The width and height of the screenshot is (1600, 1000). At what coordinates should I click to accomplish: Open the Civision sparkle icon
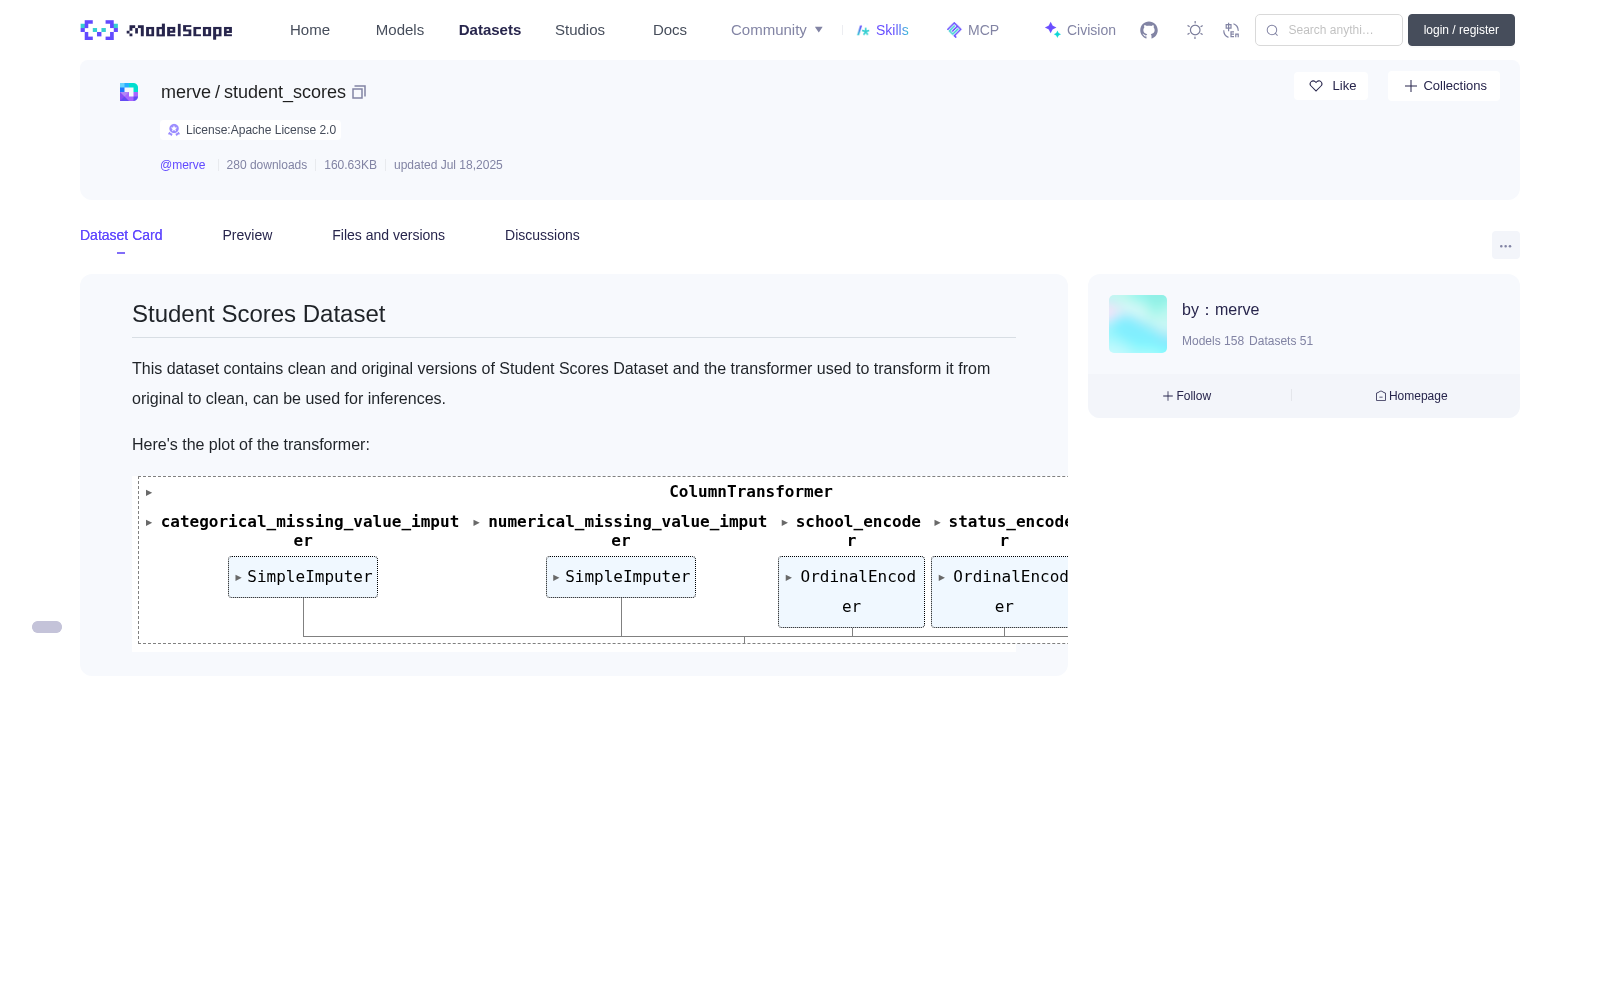1052,30
